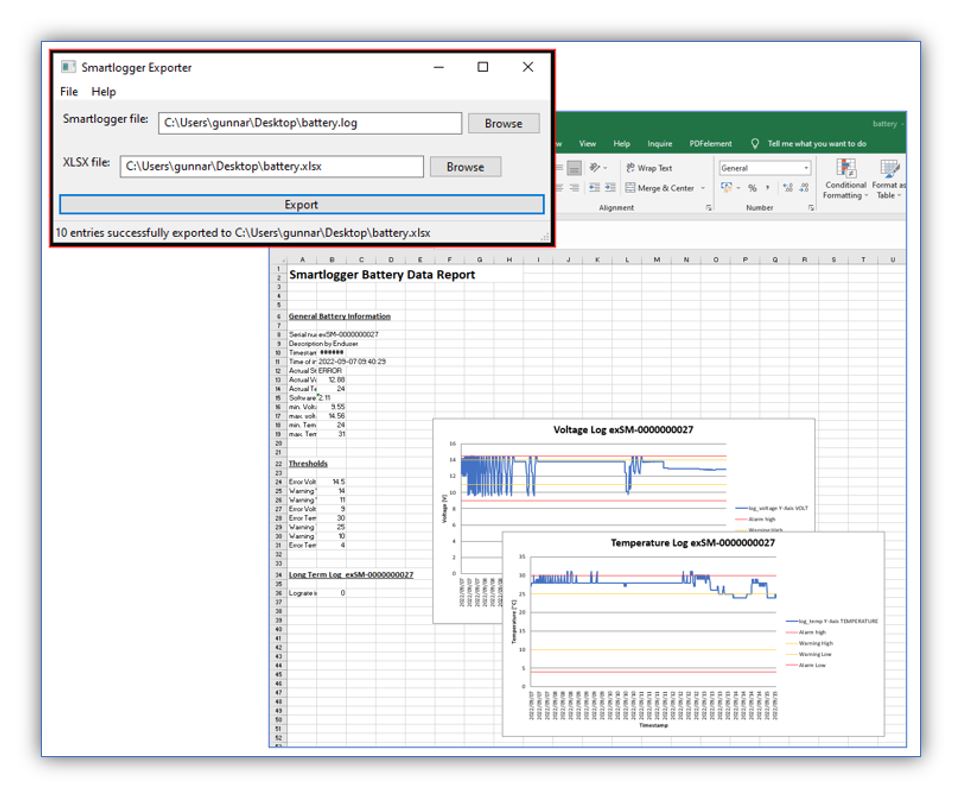This screenshot has height=787, width=961.
Task: Open the Alignment dialog launcher
Action: [709, 208]
